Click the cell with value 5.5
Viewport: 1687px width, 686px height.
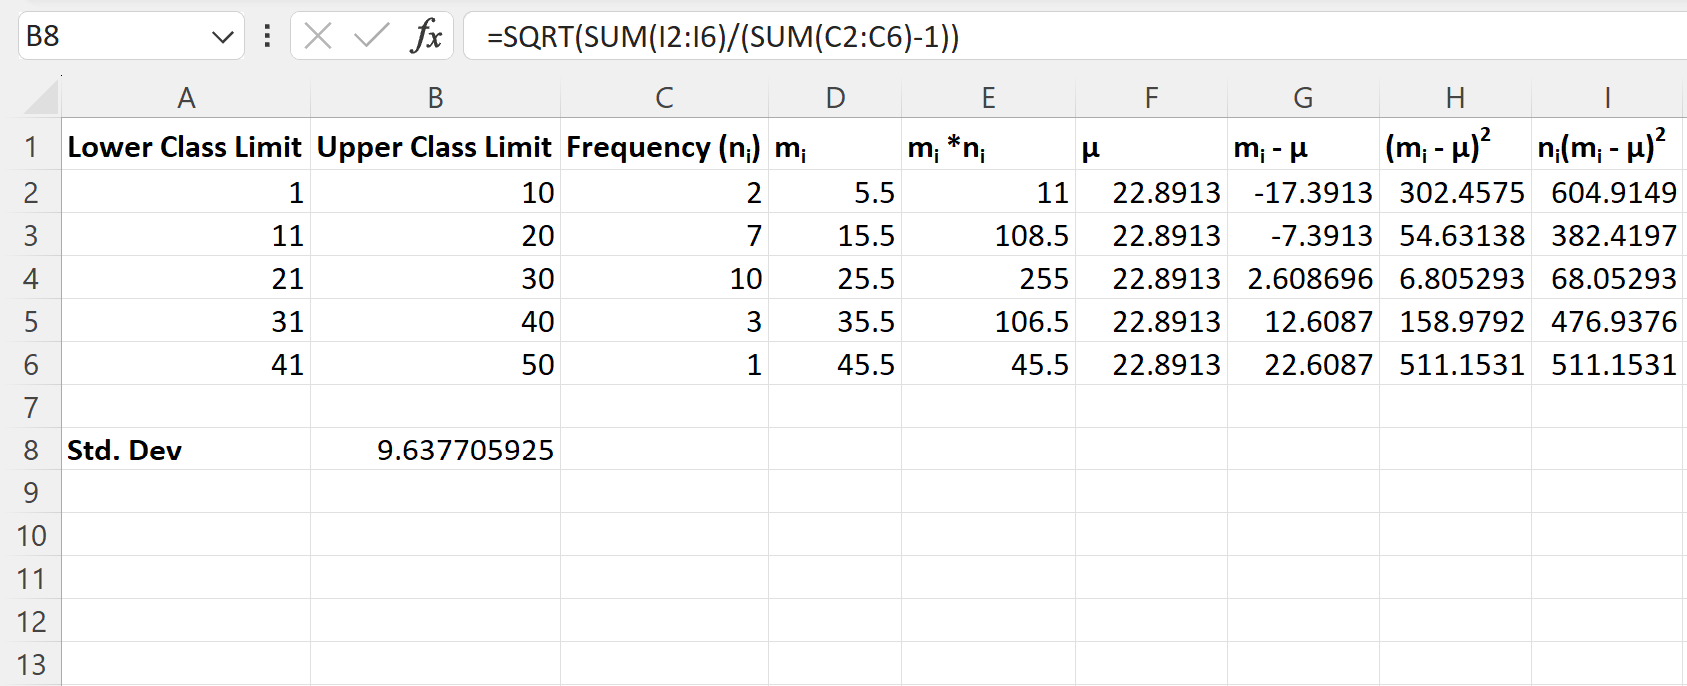(835, 192)
